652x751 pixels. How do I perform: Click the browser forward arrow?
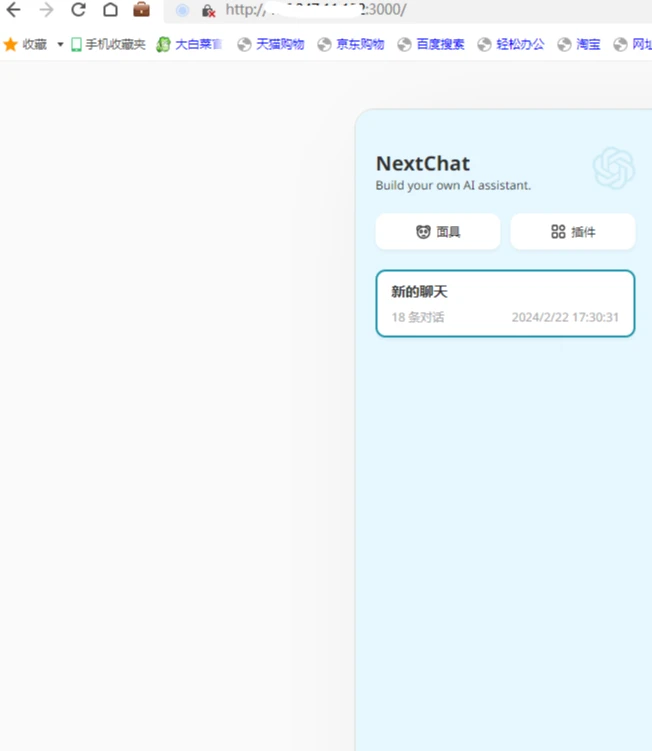[46, 10]
